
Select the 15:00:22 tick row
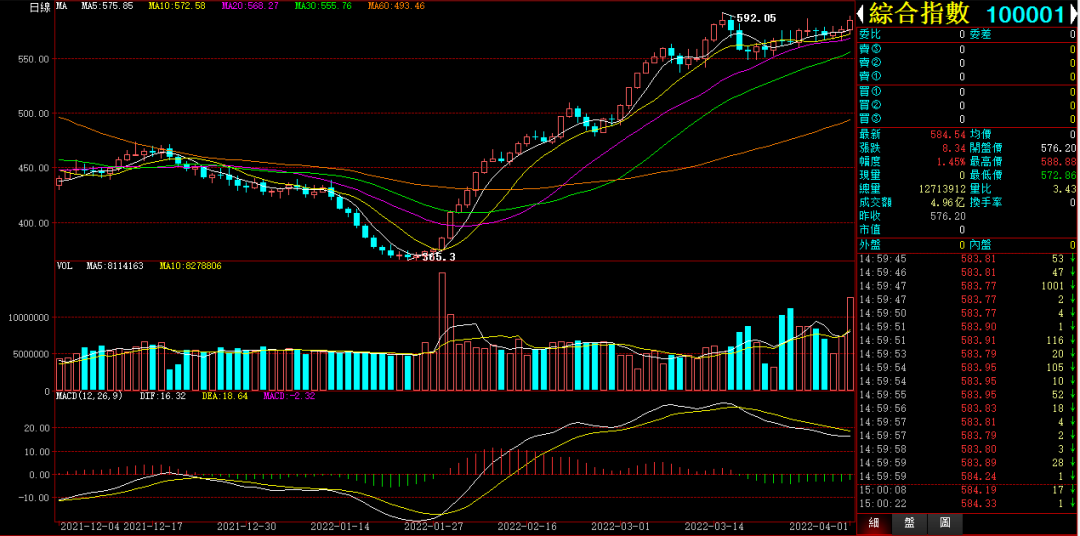pyautogui.click(x=967, y=504)
